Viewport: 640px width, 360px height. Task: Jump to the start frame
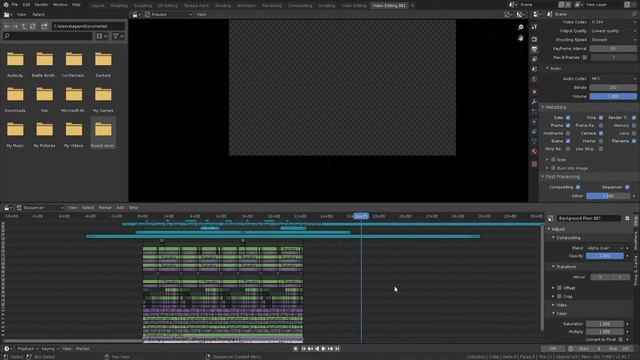point(304,349)
